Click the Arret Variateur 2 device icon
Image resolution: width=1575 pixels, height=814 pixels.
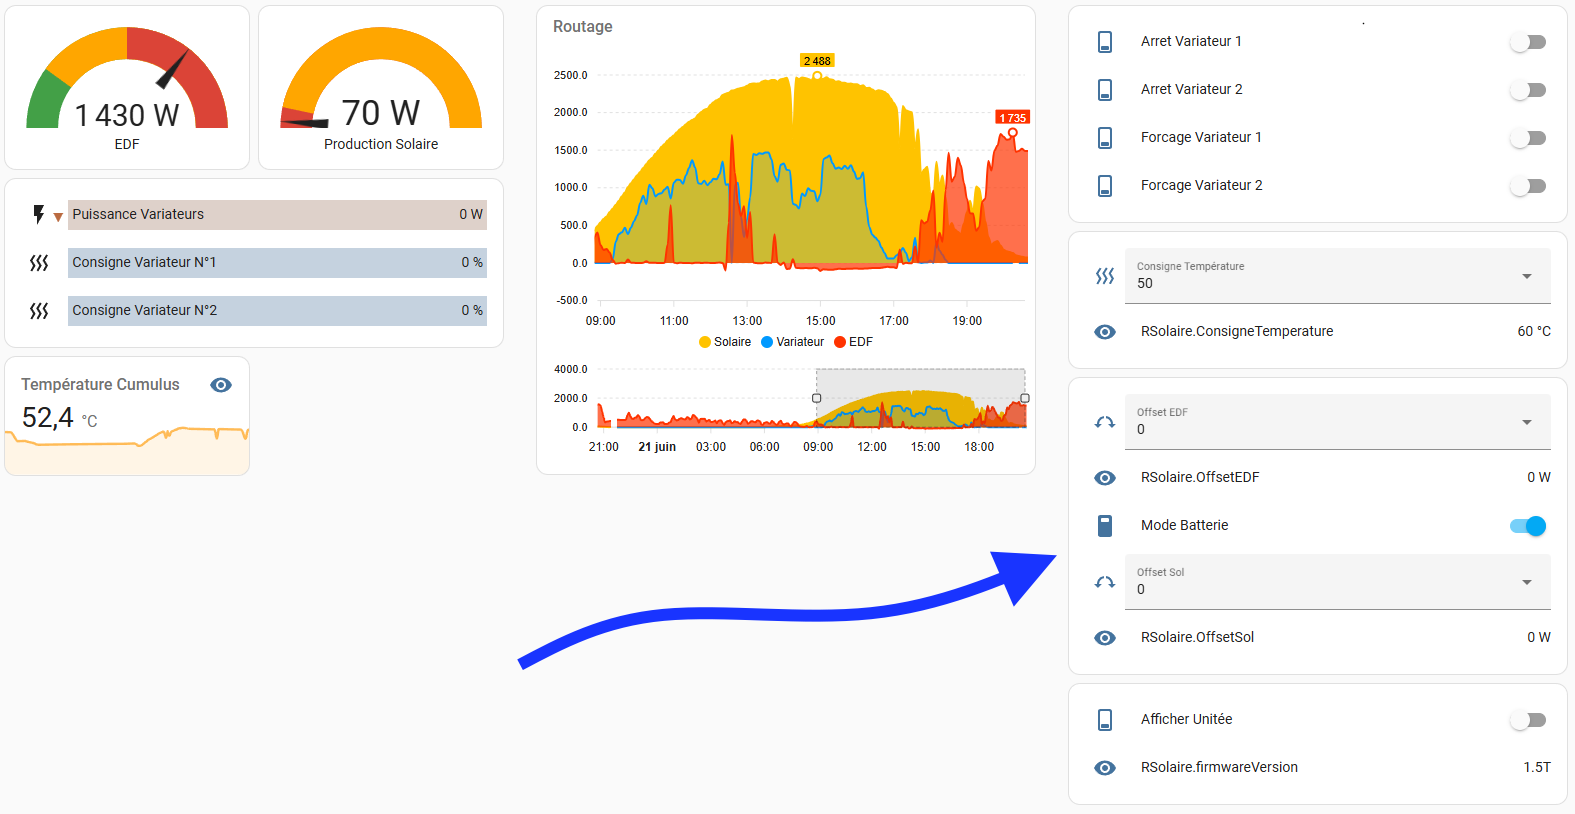click(x=1105, y=89)
